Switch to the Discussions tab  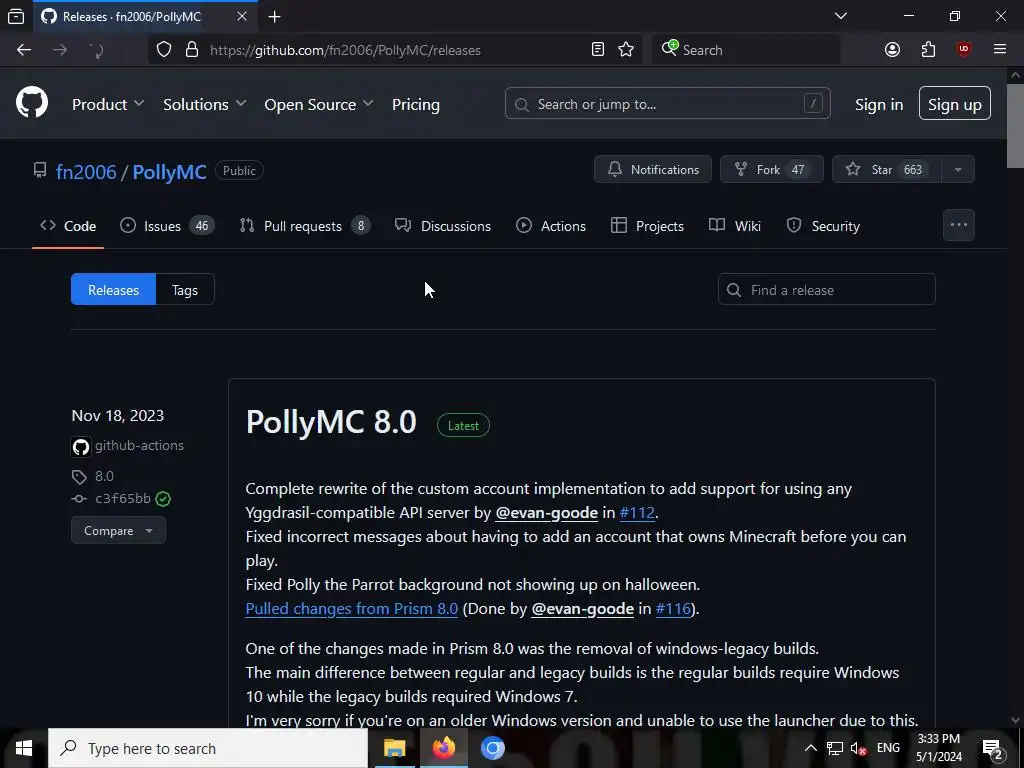point(443,226)
